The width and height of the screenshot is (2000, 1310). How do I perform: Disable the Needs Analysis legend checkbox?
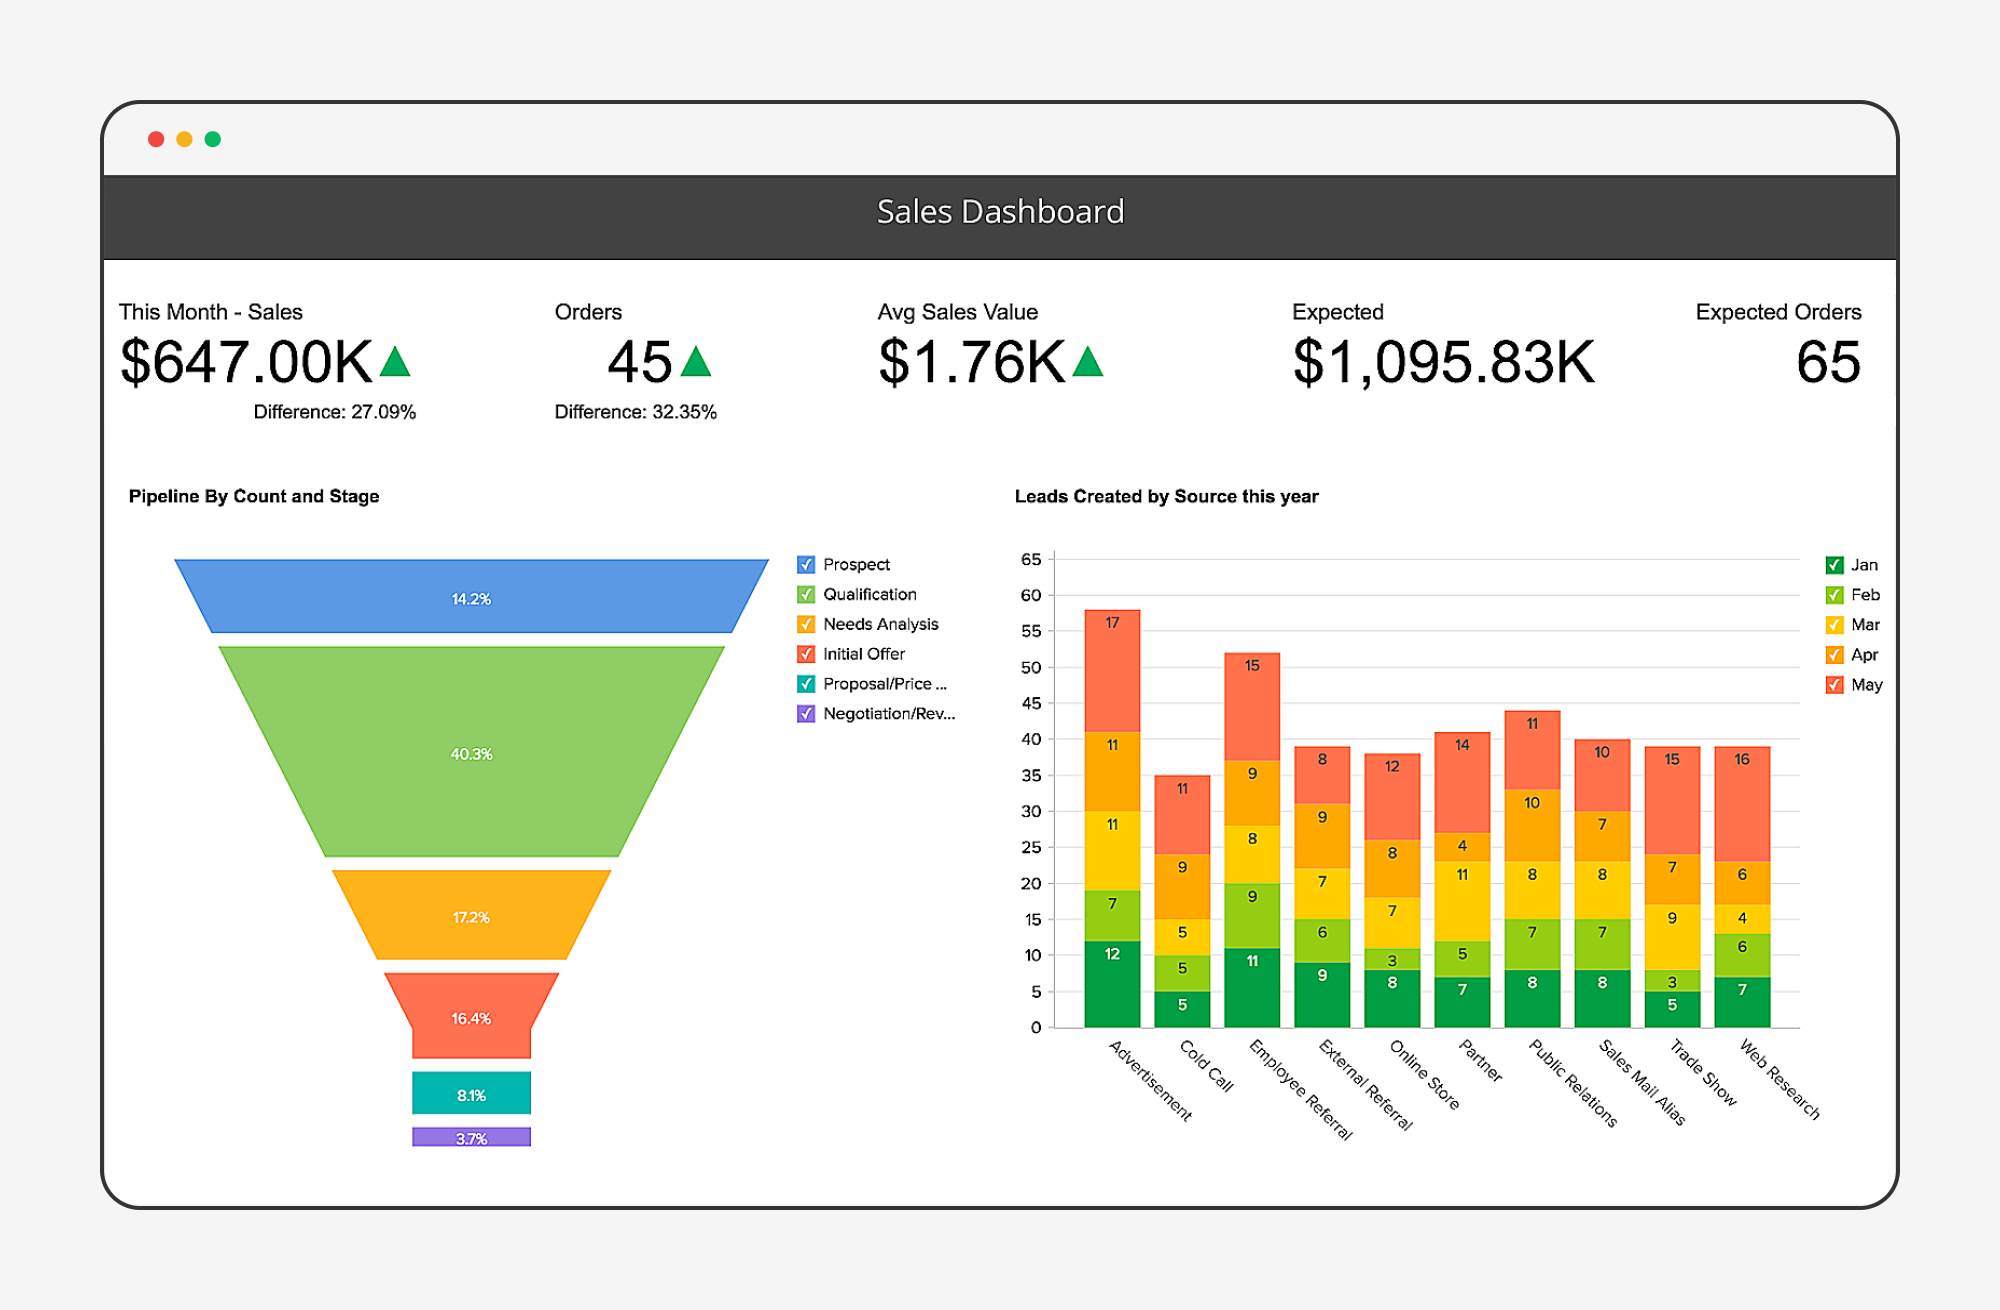[x=806, y=625]
